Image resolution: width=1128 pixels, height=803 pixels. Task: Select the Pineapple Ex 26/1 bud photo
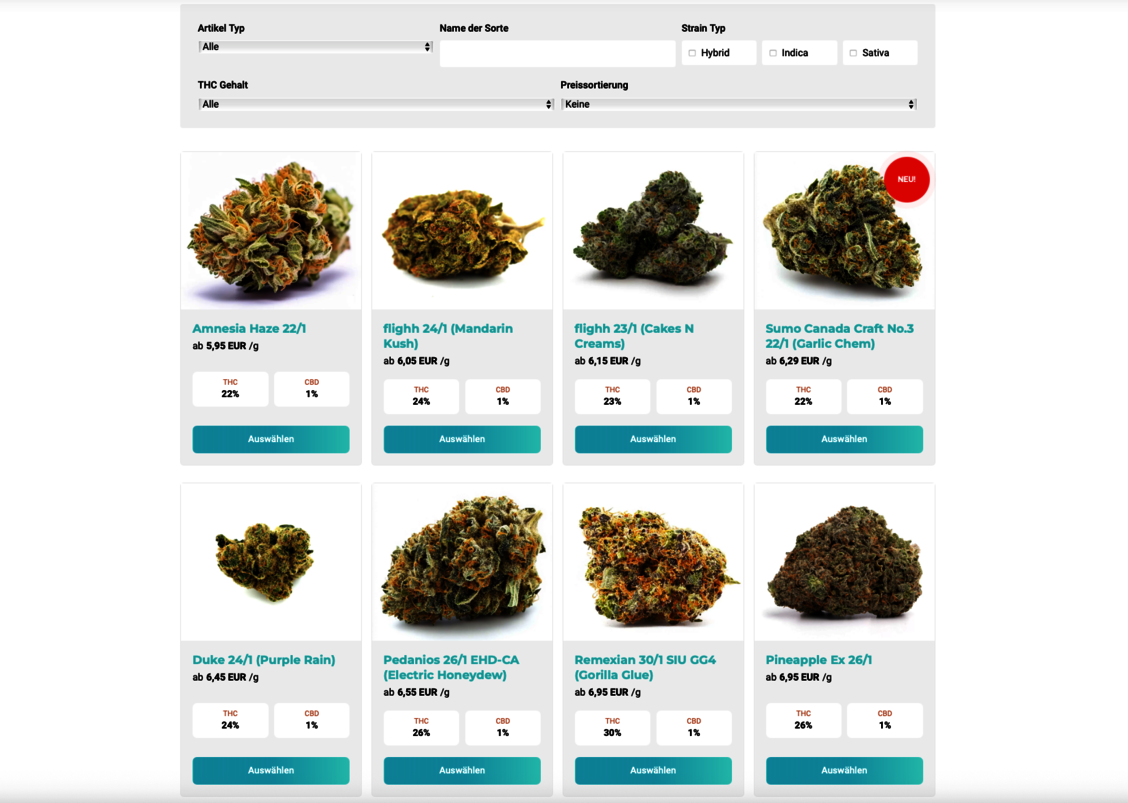pos(845,562)
